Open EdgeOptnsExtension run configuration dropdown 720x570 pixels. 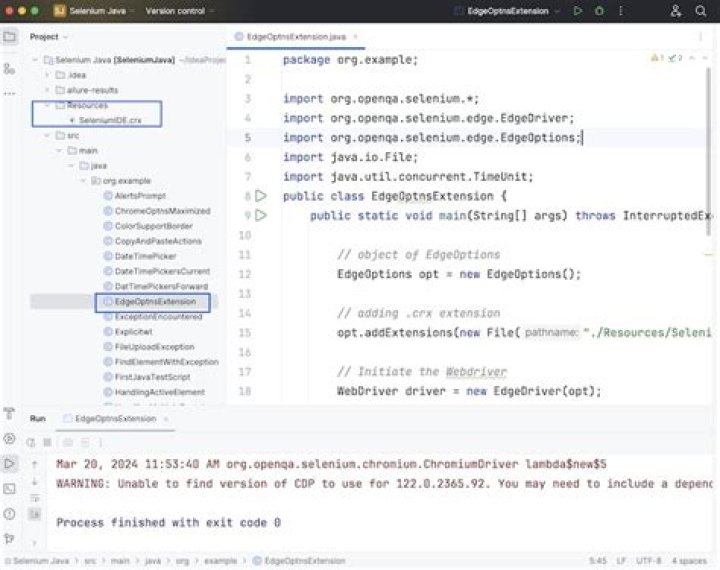[x=507, y=11]
